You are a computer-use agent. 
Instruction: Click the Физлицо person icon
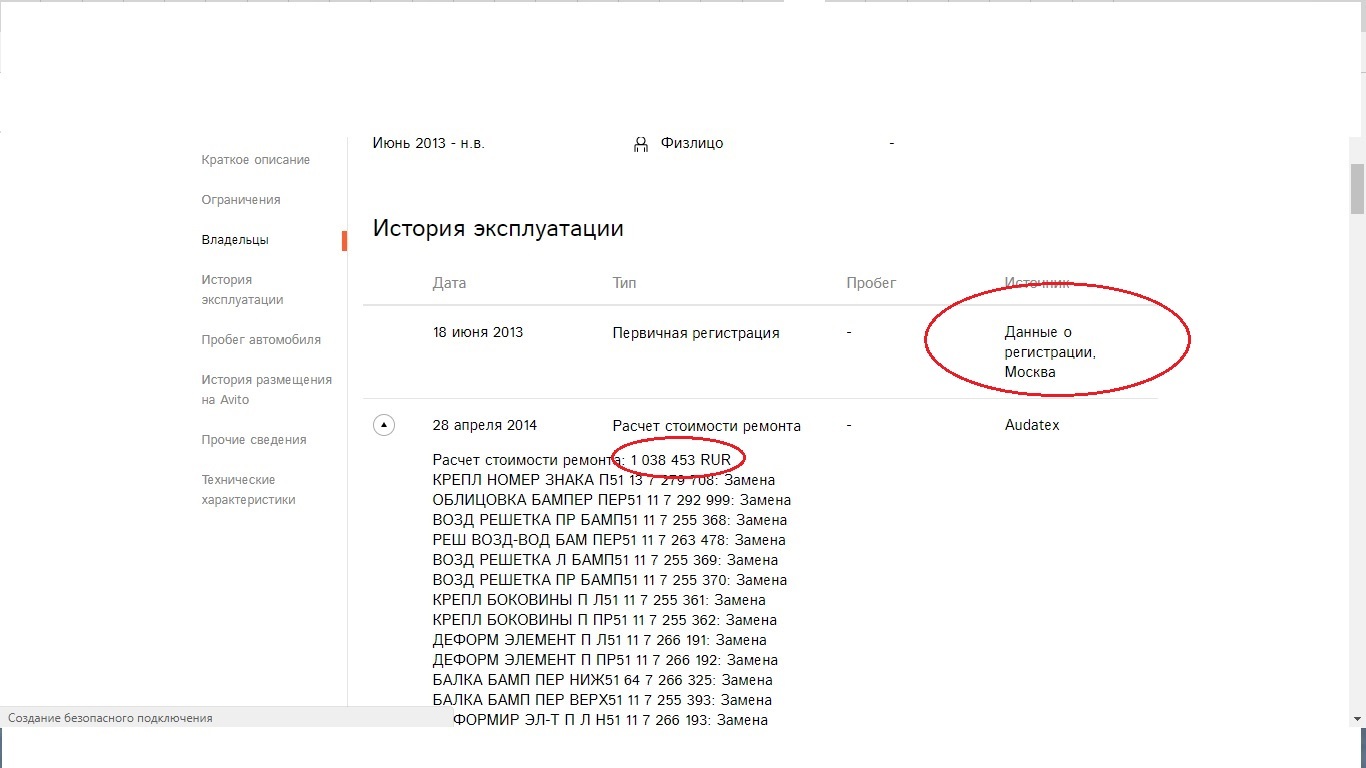click(x=641, y=144)
